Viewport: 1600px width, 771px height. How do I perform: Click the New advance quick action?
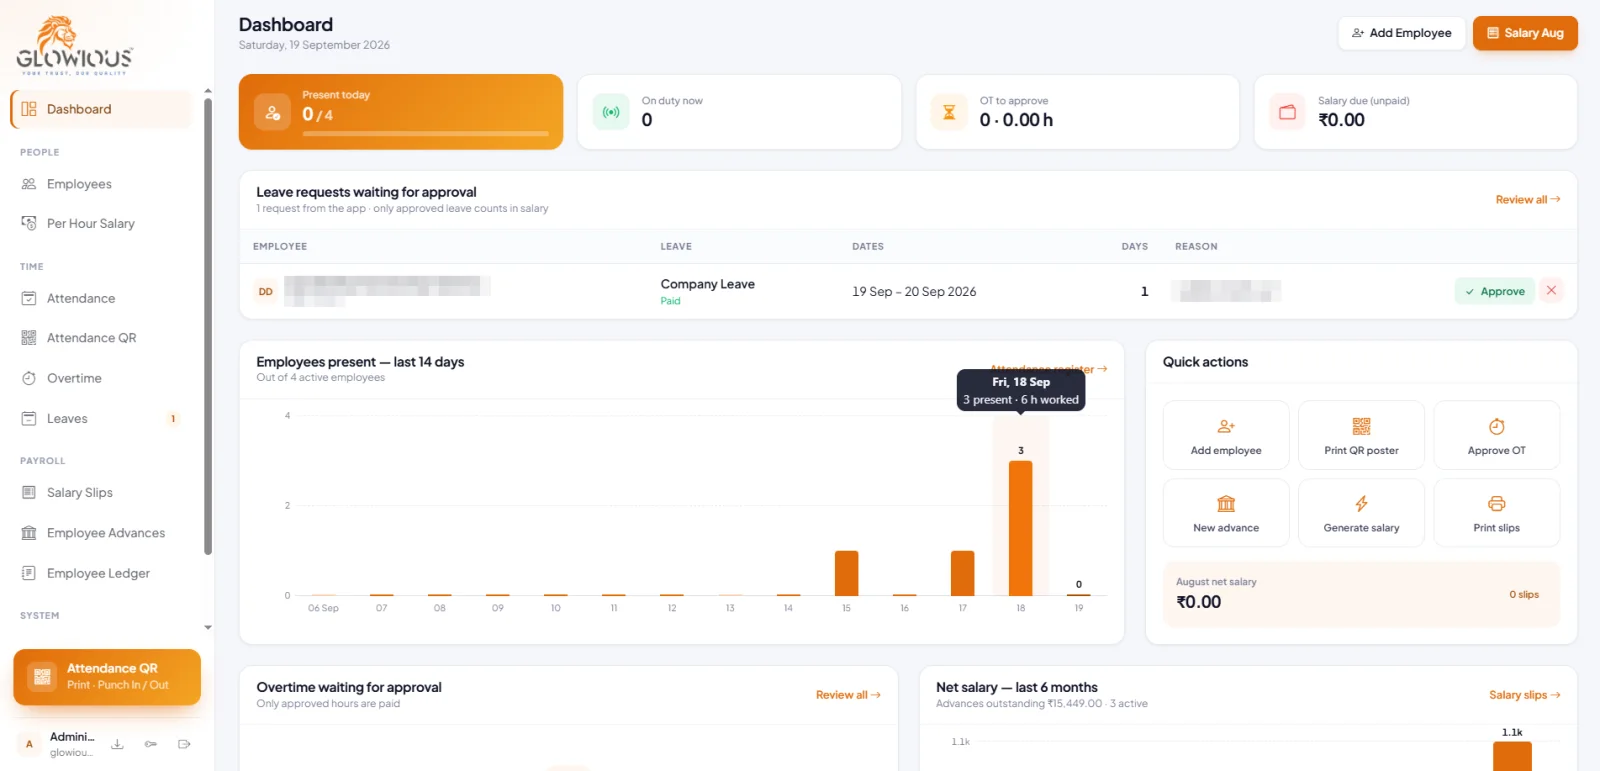coord(1226,513)
